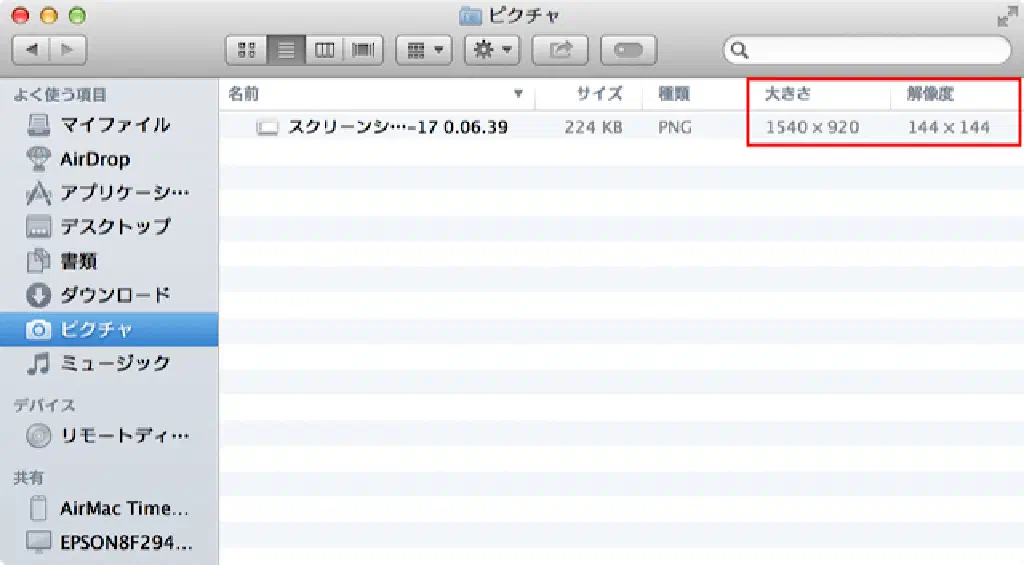Click the Share toolbar button
1024x565 pixels.
click(560, 49)
